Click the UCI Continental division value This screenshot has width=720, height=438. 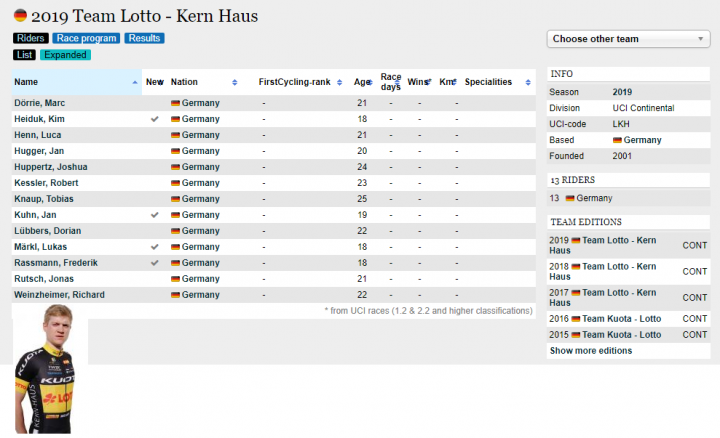pyautogui.click(x=643, y=108)
